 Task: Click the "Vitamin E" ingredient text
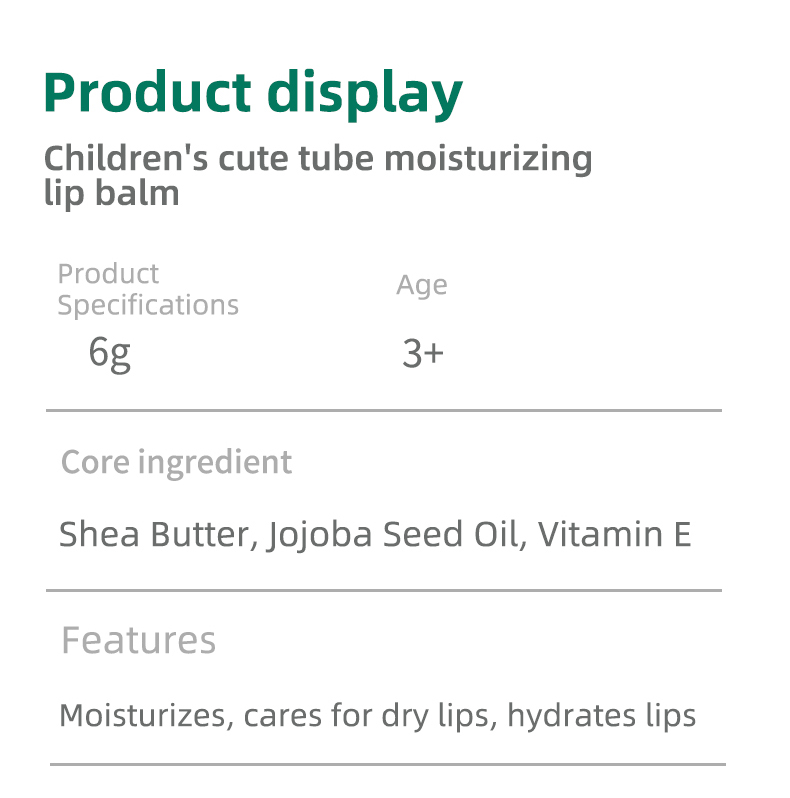(614, 534)
